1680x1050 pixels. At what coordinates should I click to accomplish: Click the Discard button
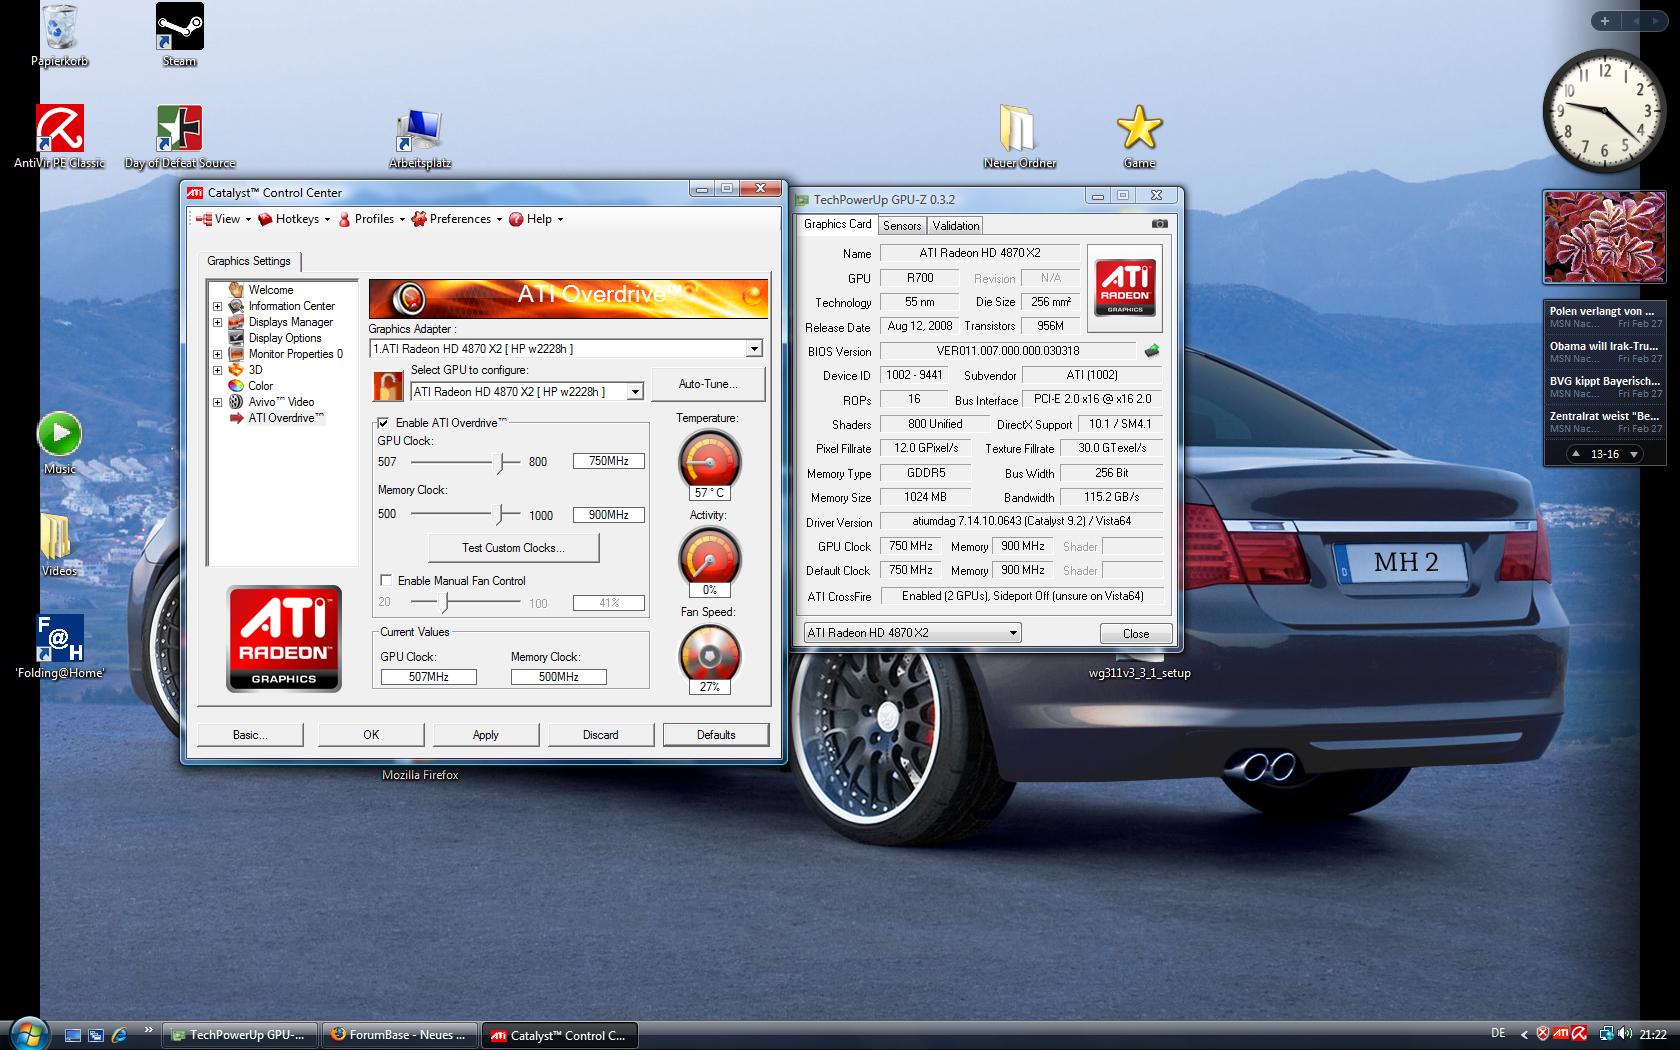pos(601,735)
